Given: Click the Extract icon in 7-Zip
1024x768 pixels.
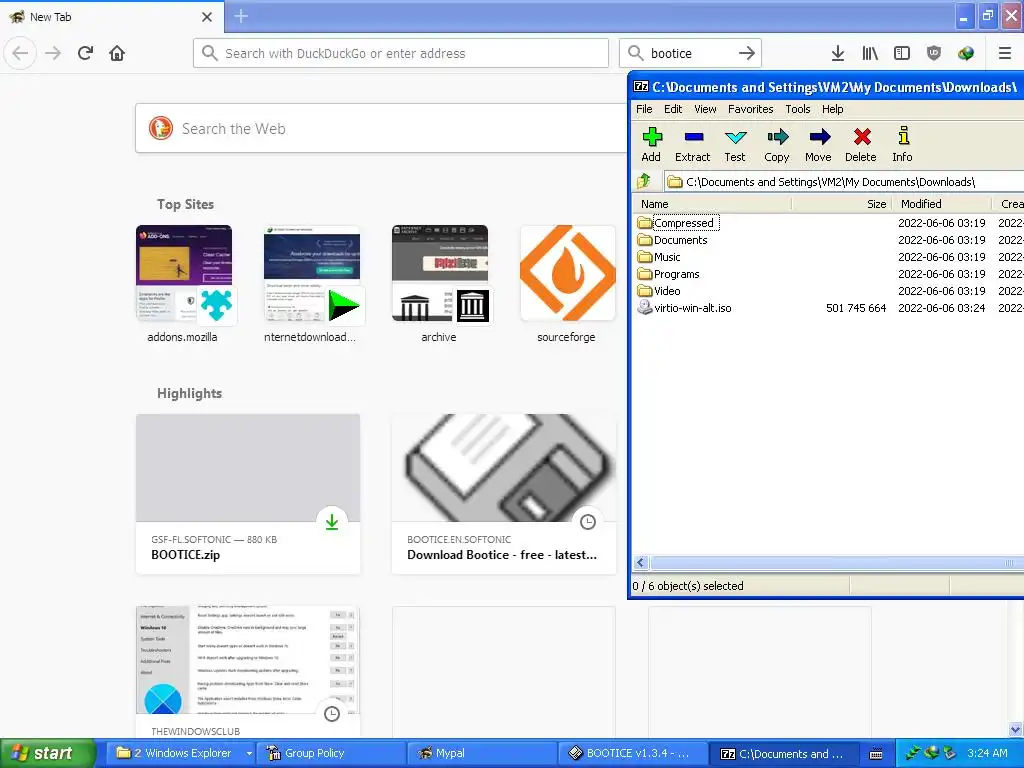Looking at the screenshot, I should [x=693, y=137].
